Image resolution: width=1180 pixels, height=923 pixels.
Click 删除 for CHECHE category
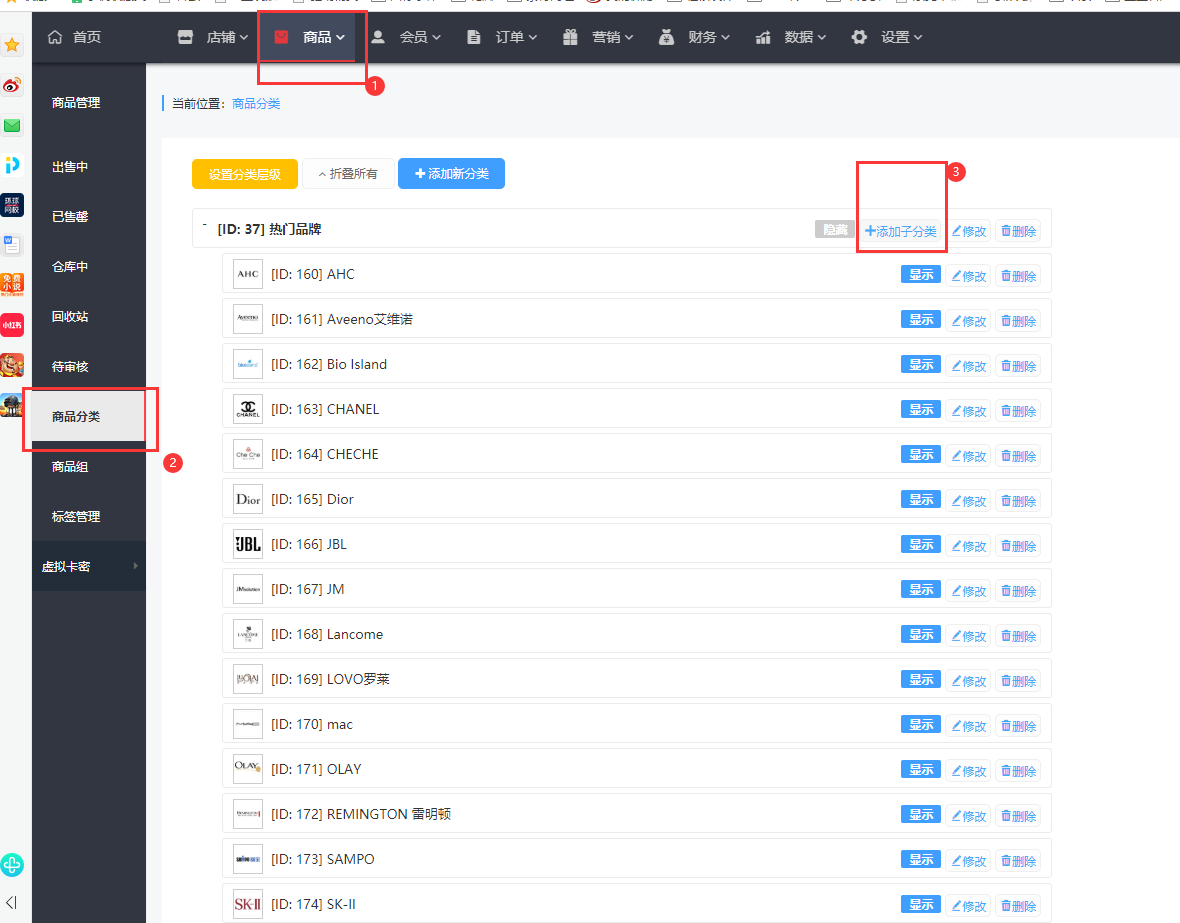pos(1018,456)
